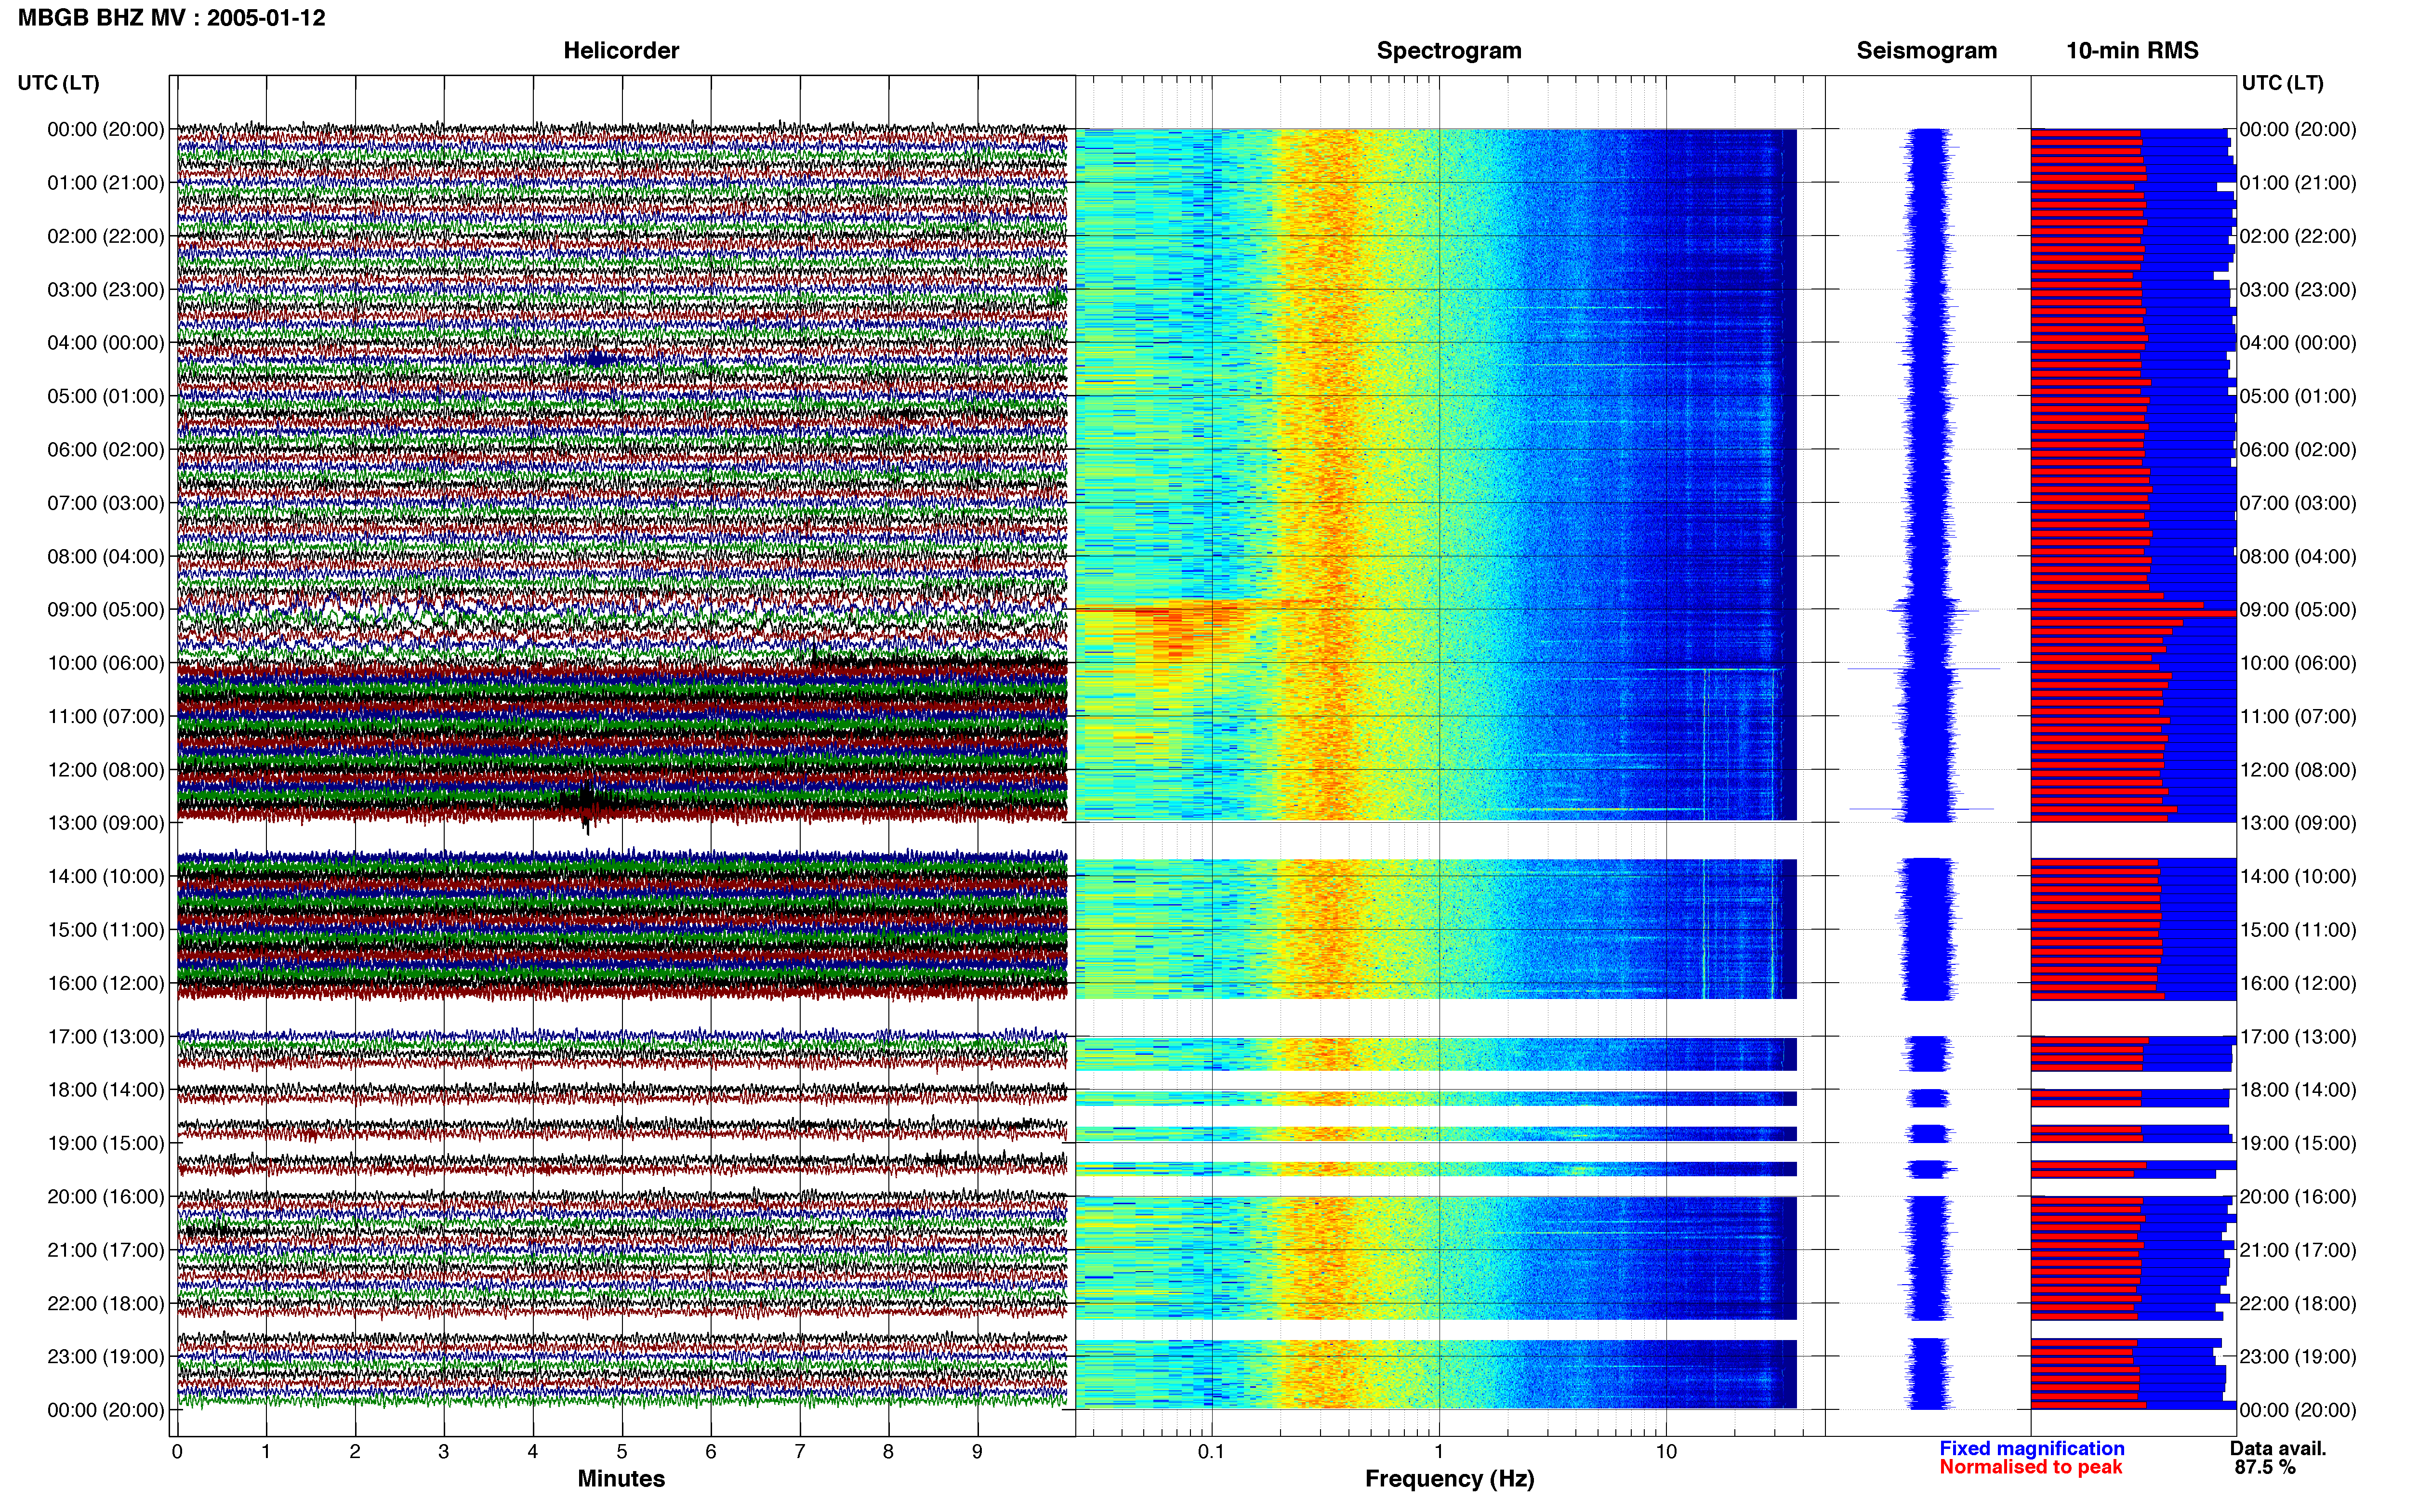Viewport: 2418px width, 1512px height.
Task: Click the '10' frequency tick label
Action: [1666, 1451]
